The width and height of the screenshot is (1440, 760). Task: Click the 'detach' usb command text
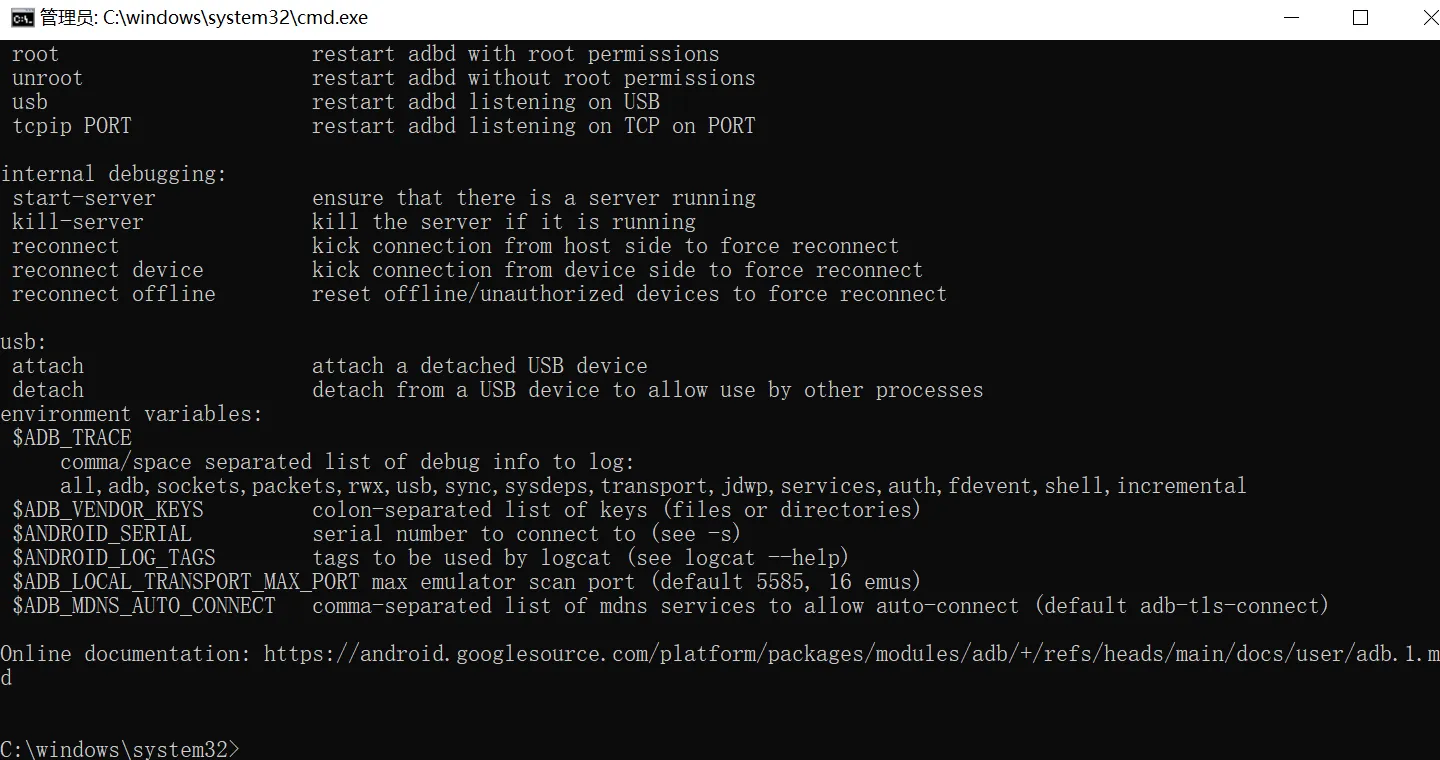pos(48,390)
